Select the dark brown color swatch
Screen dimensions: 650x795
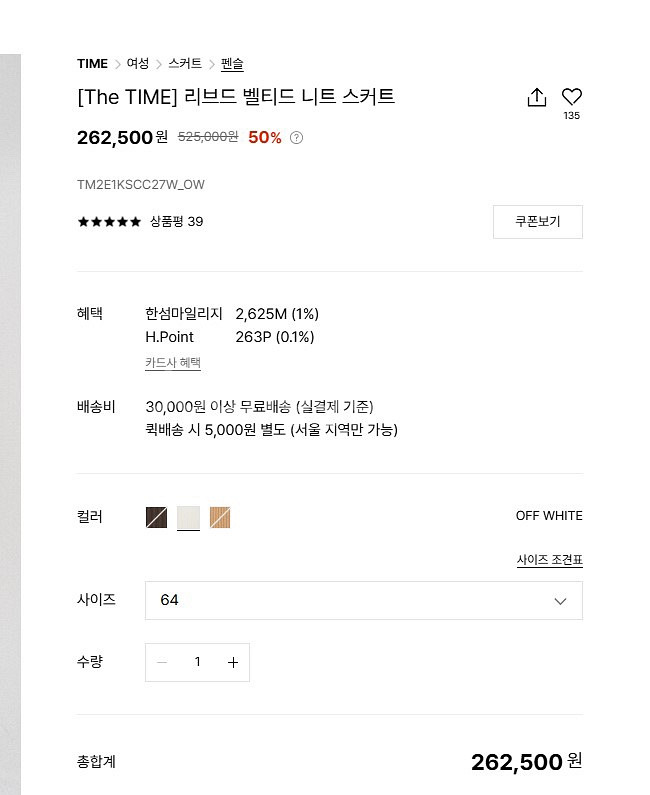pyautogui.click(x=157, y=517)
